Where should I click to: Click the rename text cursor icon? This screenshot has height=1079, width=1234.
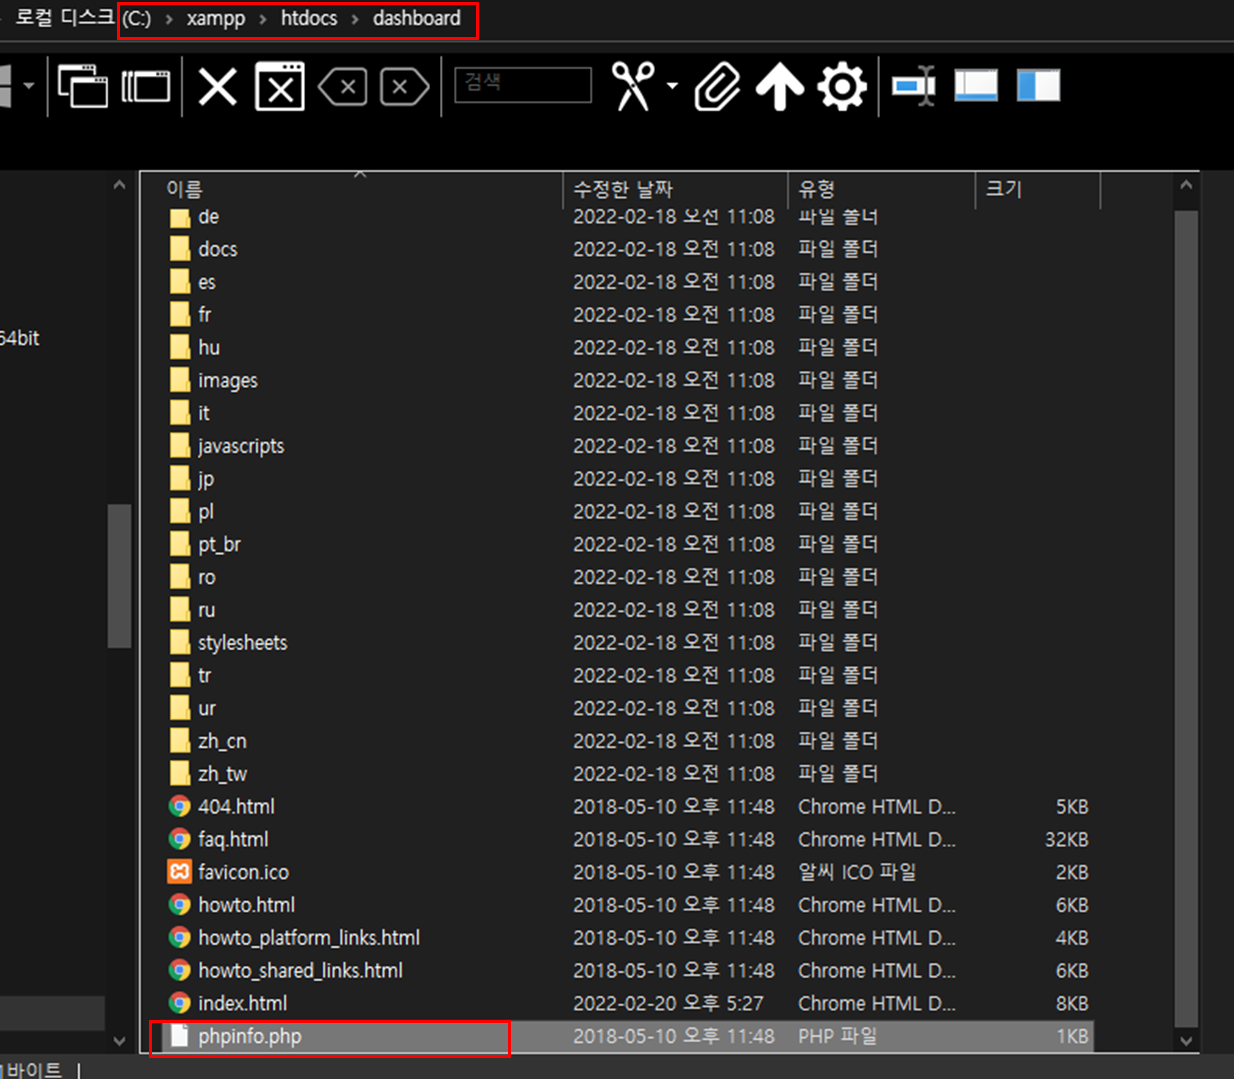tap(914, 86)
